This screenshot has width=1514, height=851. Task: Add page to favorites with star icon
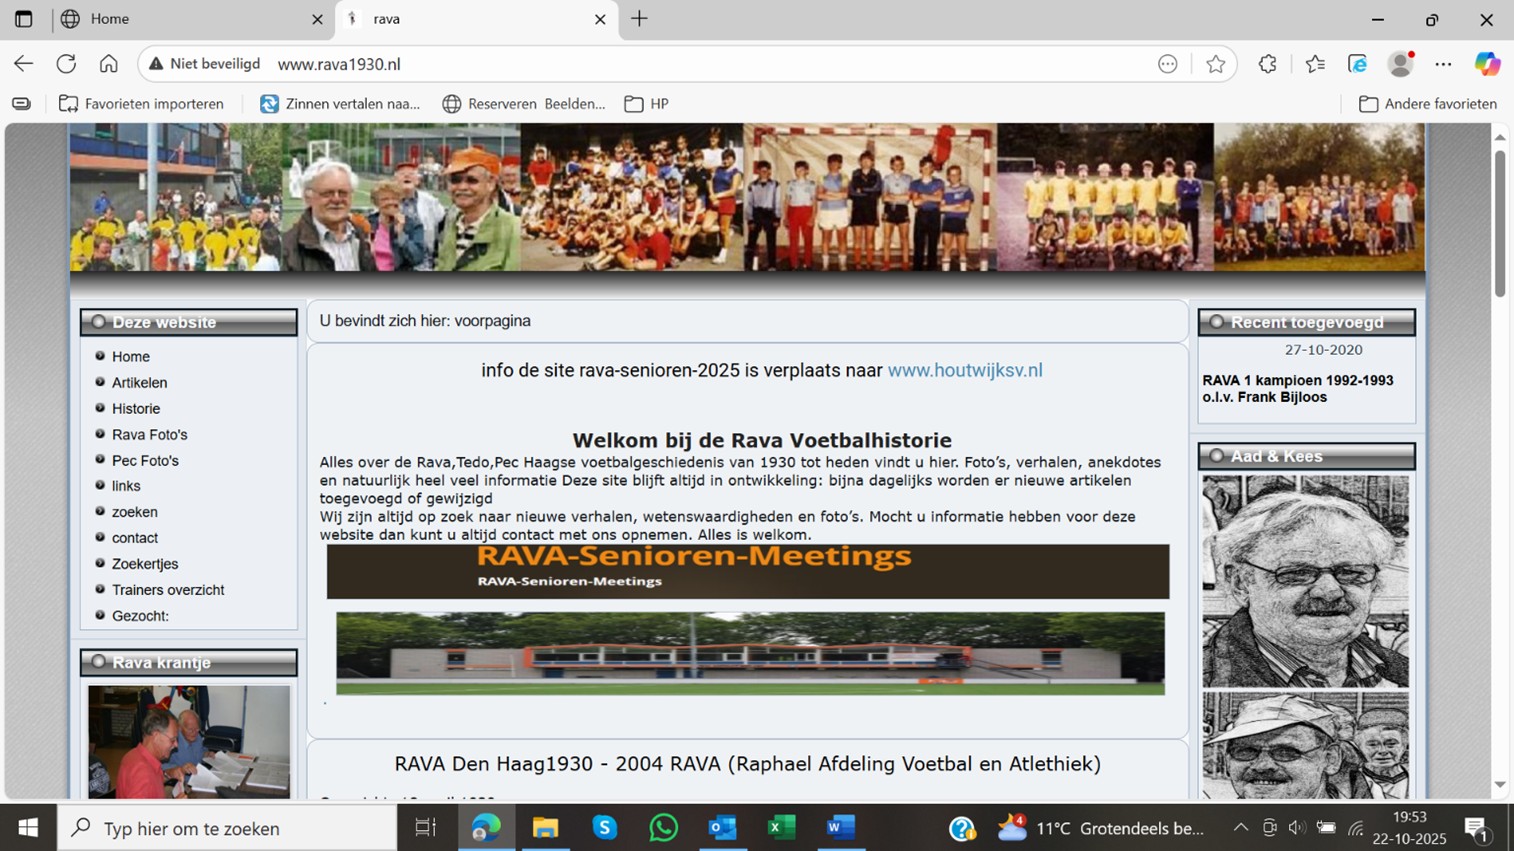[x=1215, y=64]
